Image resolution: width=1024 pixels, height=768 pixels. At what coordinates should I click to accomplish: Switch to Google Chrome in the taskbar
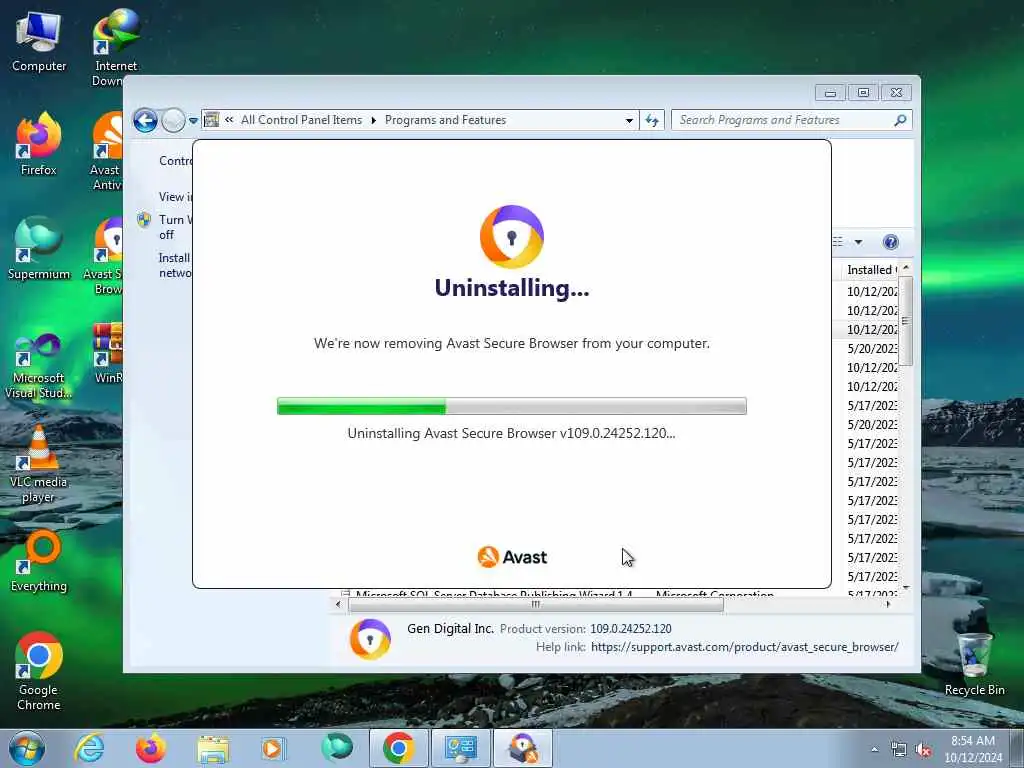click(398, 748)
